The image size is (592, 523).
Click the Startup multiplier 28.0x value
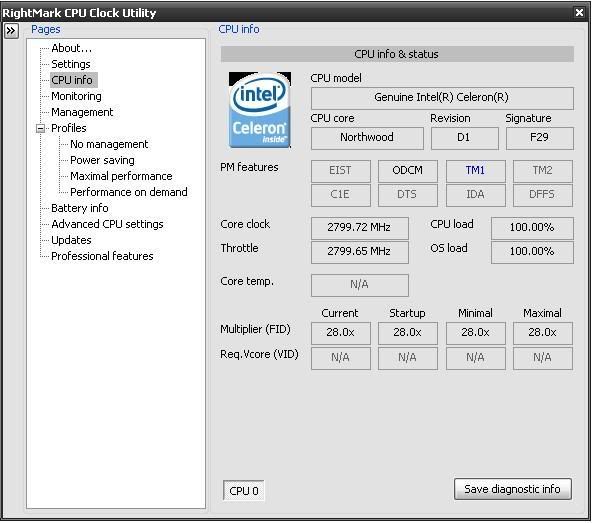(408, 333)
